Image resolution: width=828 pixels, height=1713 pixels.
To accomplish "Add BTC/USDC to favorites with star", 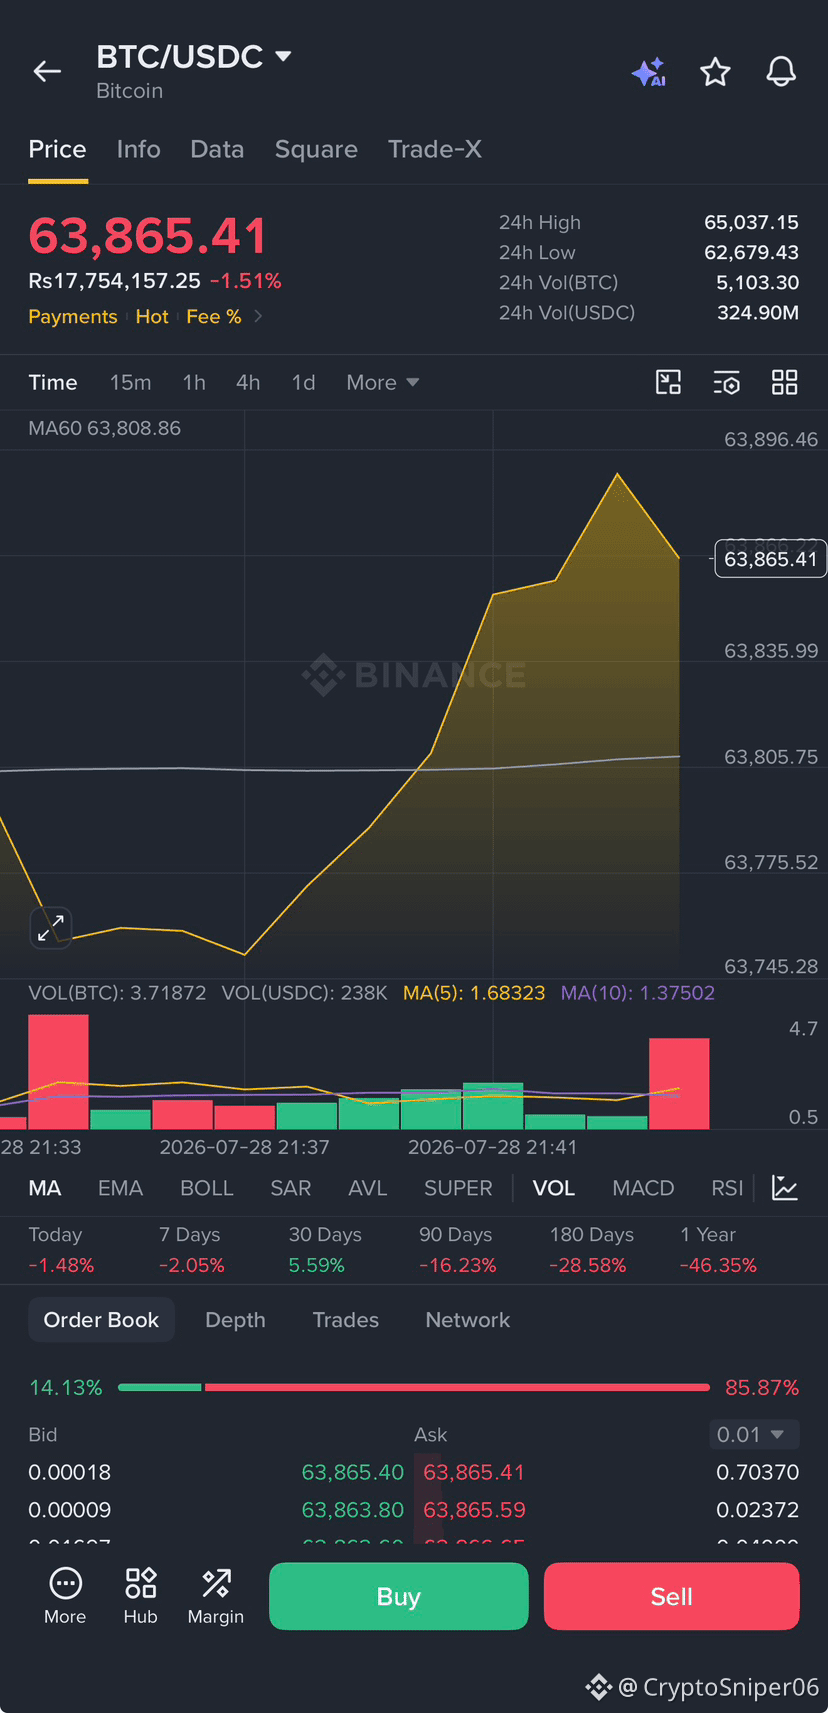I will pos(715,71).
